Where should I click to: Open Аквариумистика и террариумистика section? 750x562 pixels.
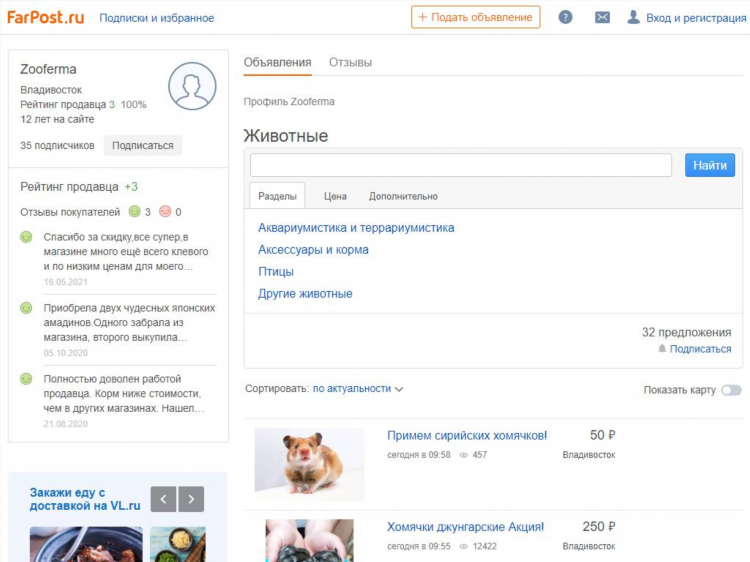(x=356, y=228)
